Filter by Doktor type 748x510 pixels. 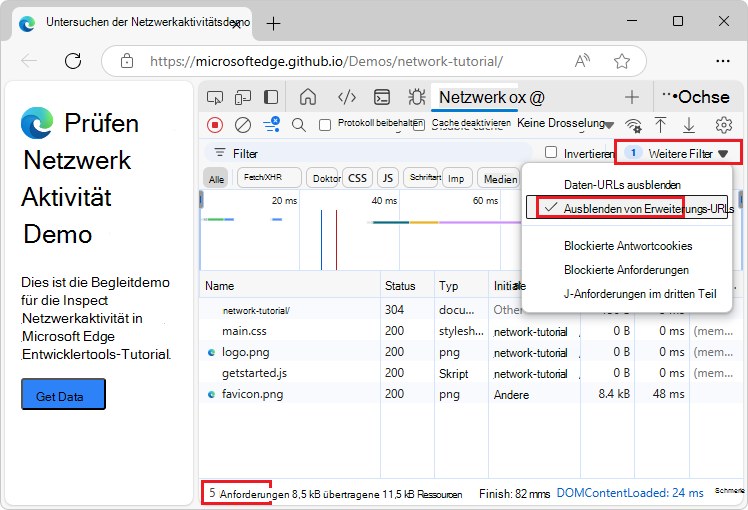pyautogui.click(x=322, y=178)
